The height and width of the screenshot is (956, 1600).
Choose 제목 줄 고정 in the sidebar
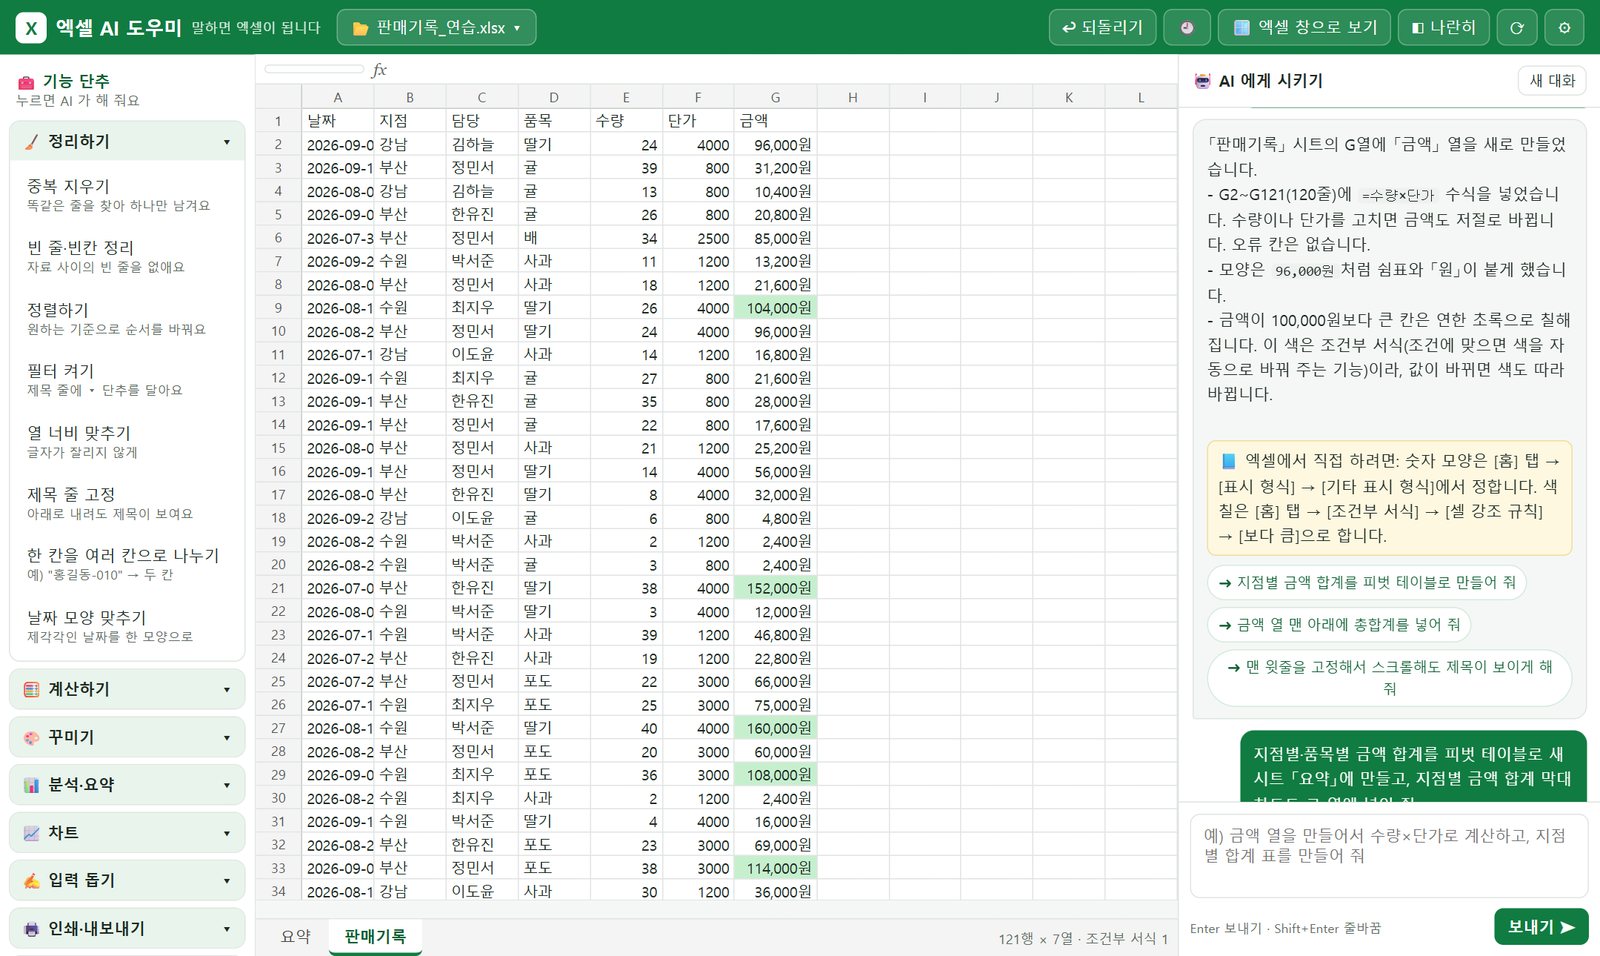pyautogui.click(x=127, y=503)
